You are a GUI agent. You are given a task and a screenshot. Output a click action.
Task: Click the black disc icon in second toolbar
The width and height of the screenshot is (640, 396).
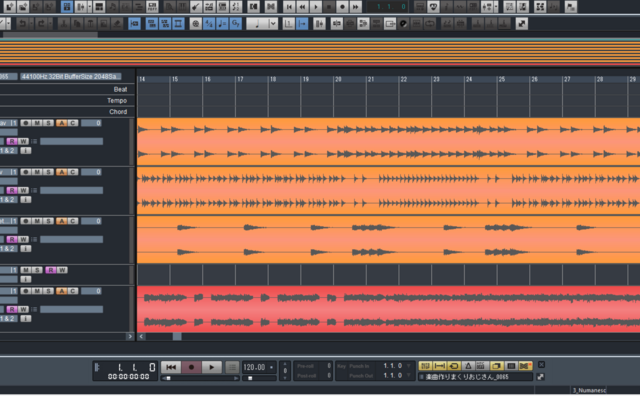tap(403, 24)
